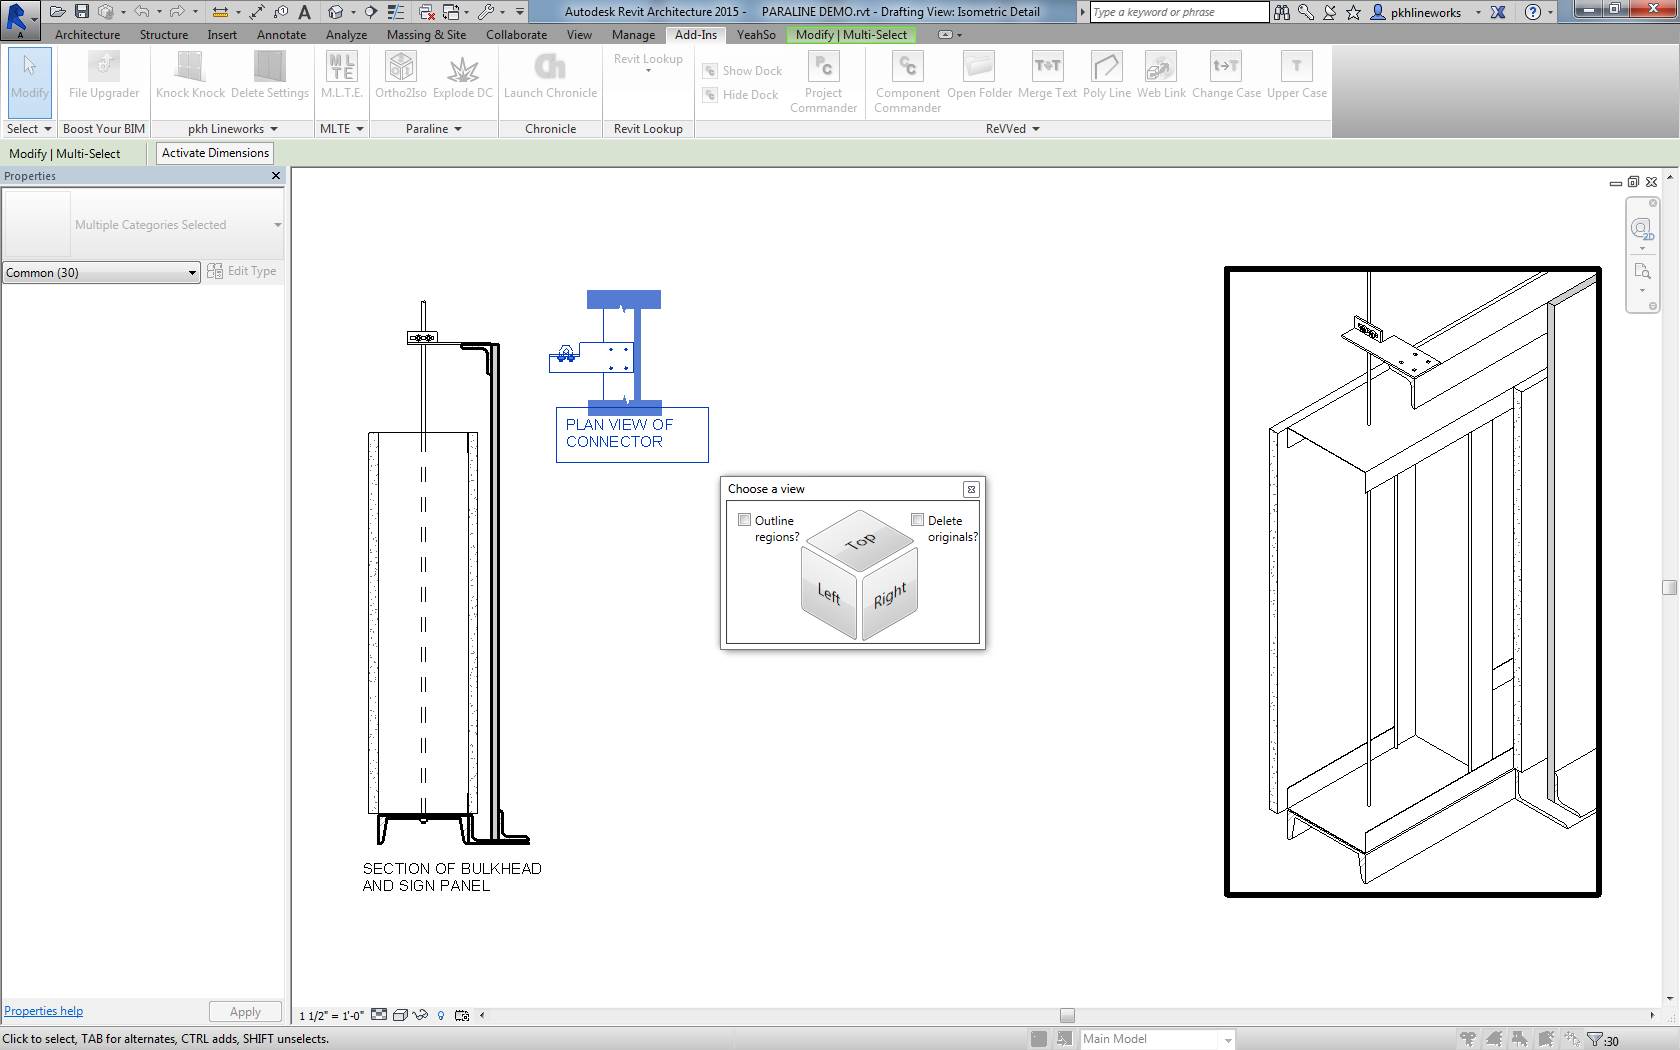Image resolution: width=1680 pixels, height=1050 pixels.
Task: Toggle the visual style icon in view control bar
Action: point(400,1015)
